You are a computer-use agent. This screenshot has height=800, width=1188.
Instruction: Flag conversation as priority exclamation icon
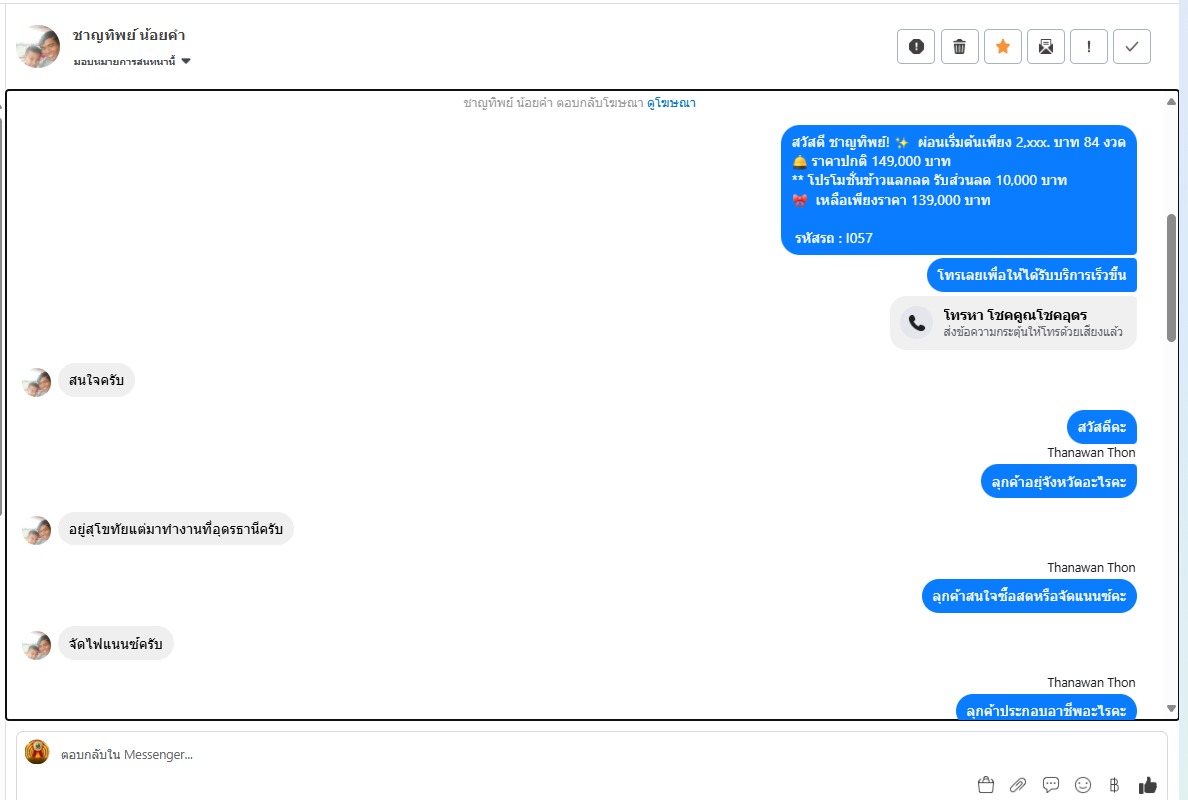point(1089,47)
